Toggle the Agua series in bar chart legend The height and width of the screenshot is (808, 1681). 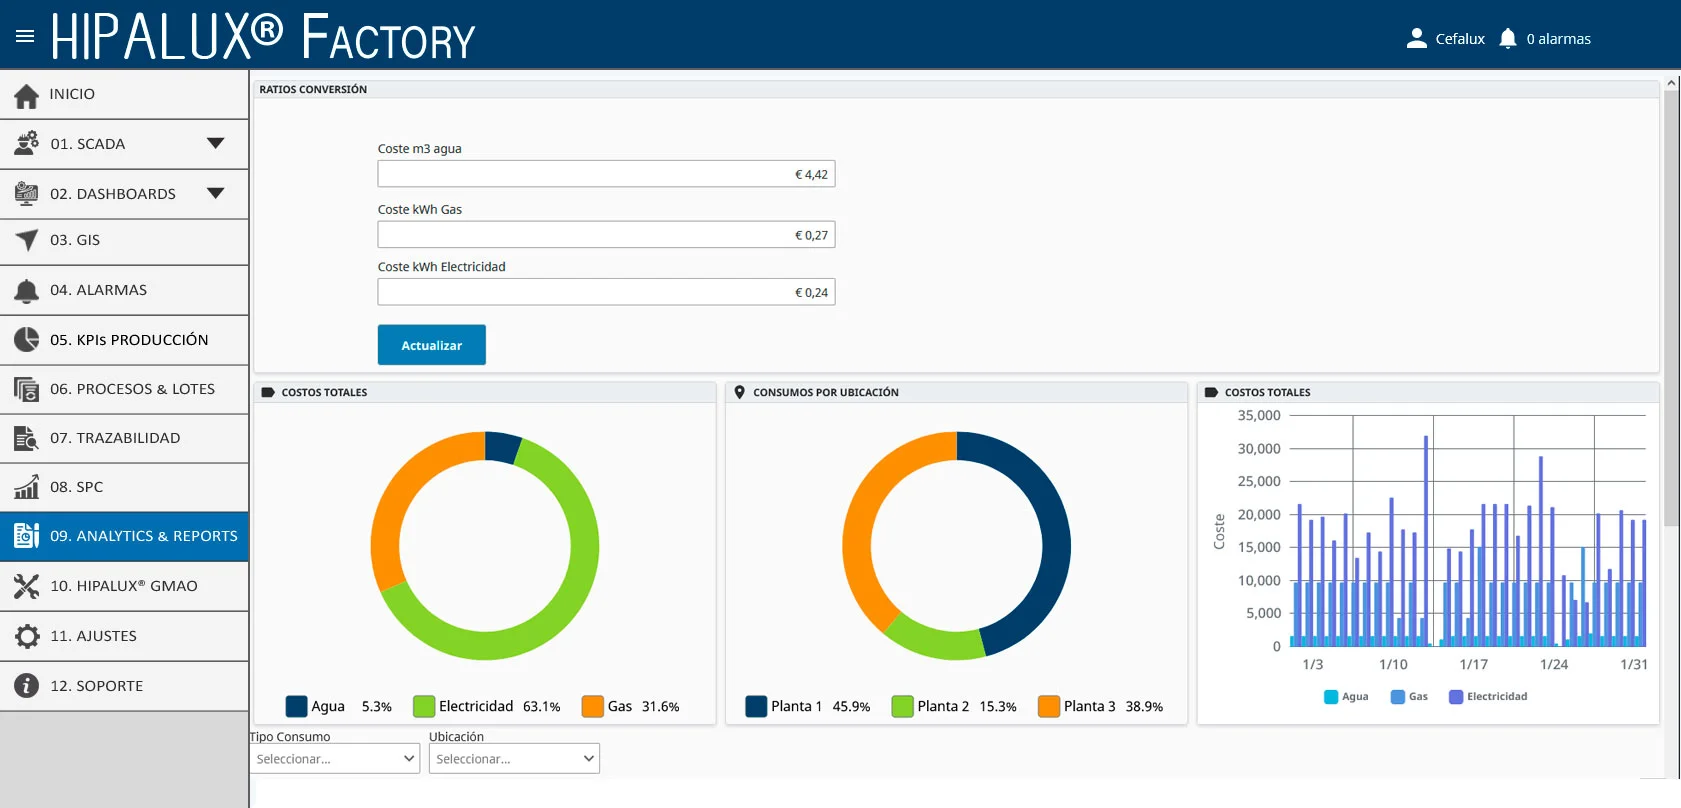pyautogui.click(x=1346, y=697)
